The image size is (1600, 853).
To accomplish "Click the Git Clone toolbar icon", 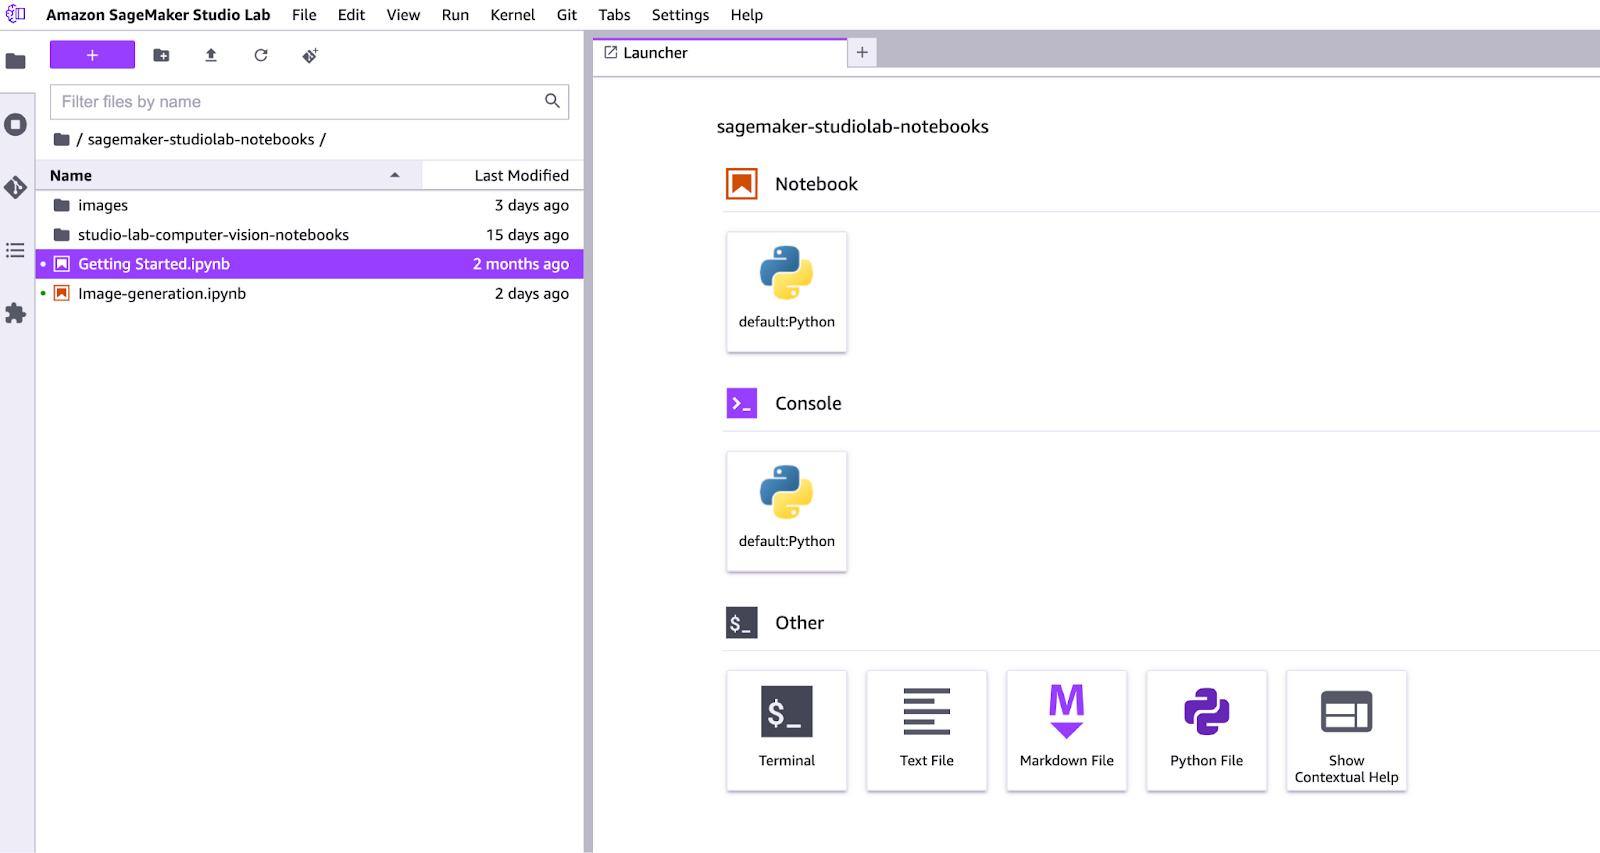I will (310, 55).
